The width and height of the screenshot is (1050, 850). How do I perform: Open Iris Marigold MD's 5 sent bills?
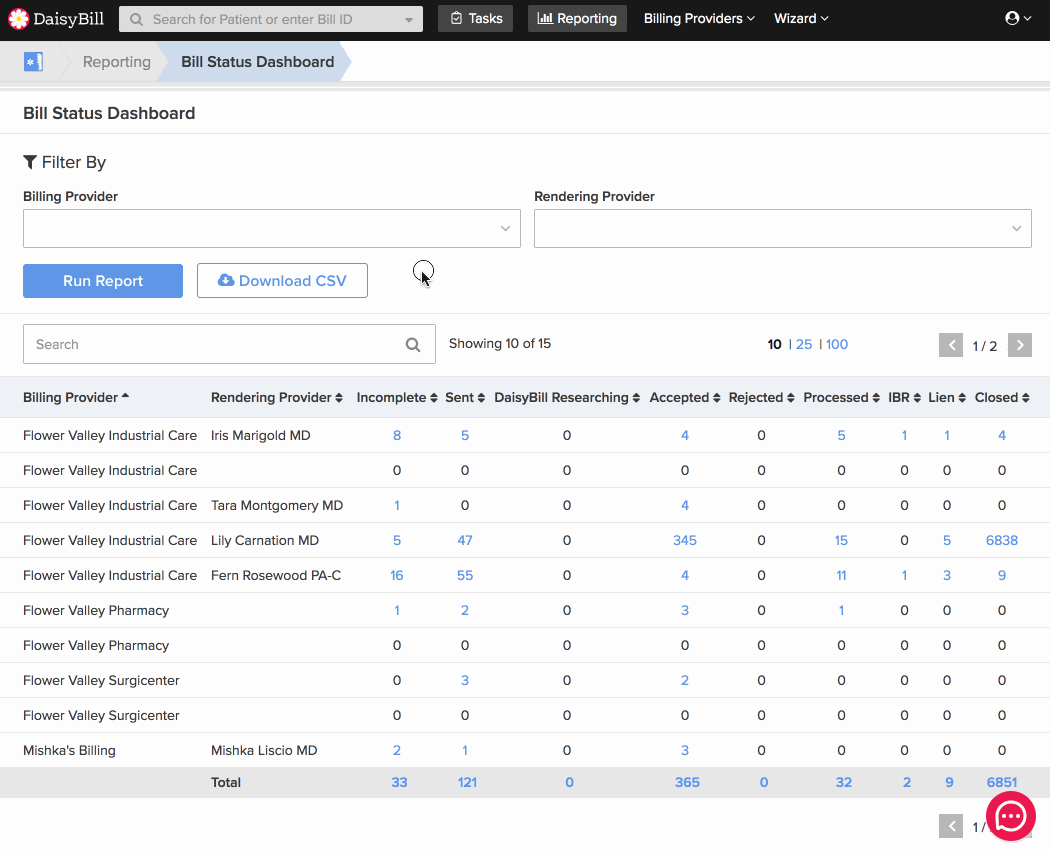[465, 435]
